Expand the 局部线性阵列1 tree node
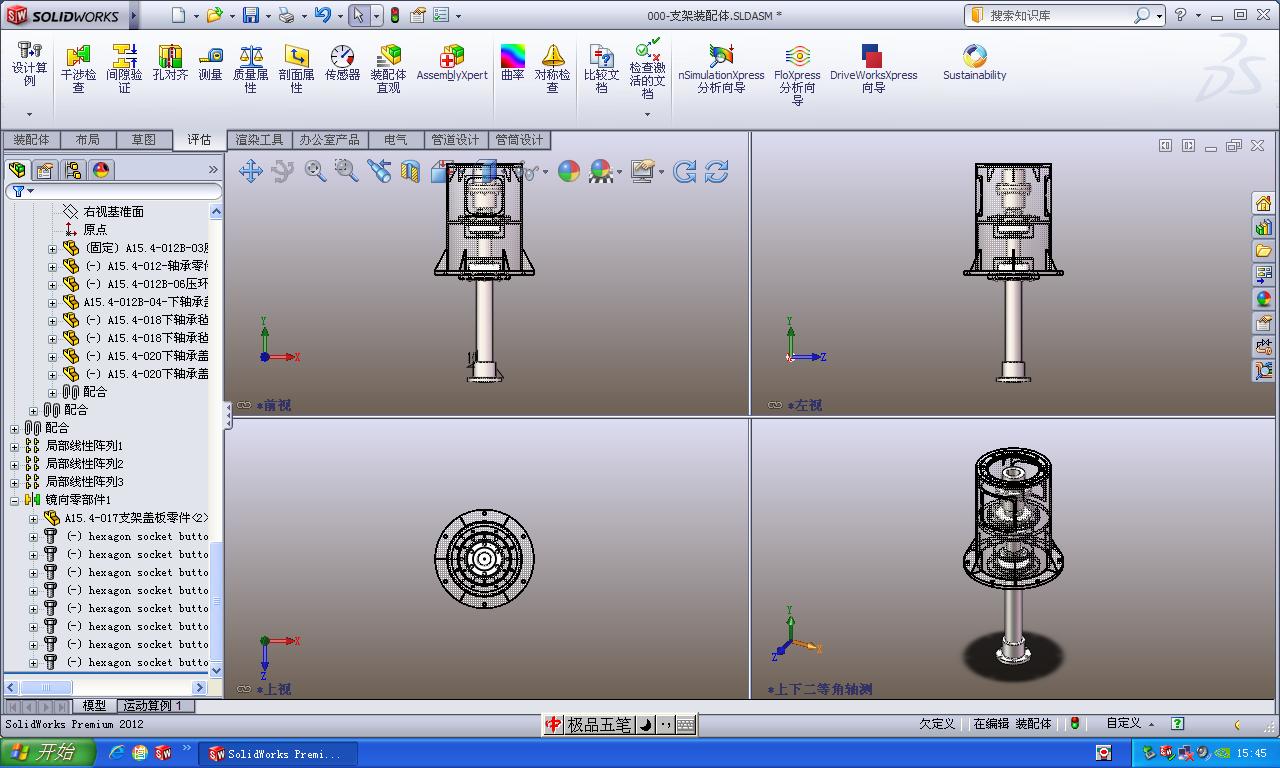Screen dimensions: 1280x768 [15, 446]
